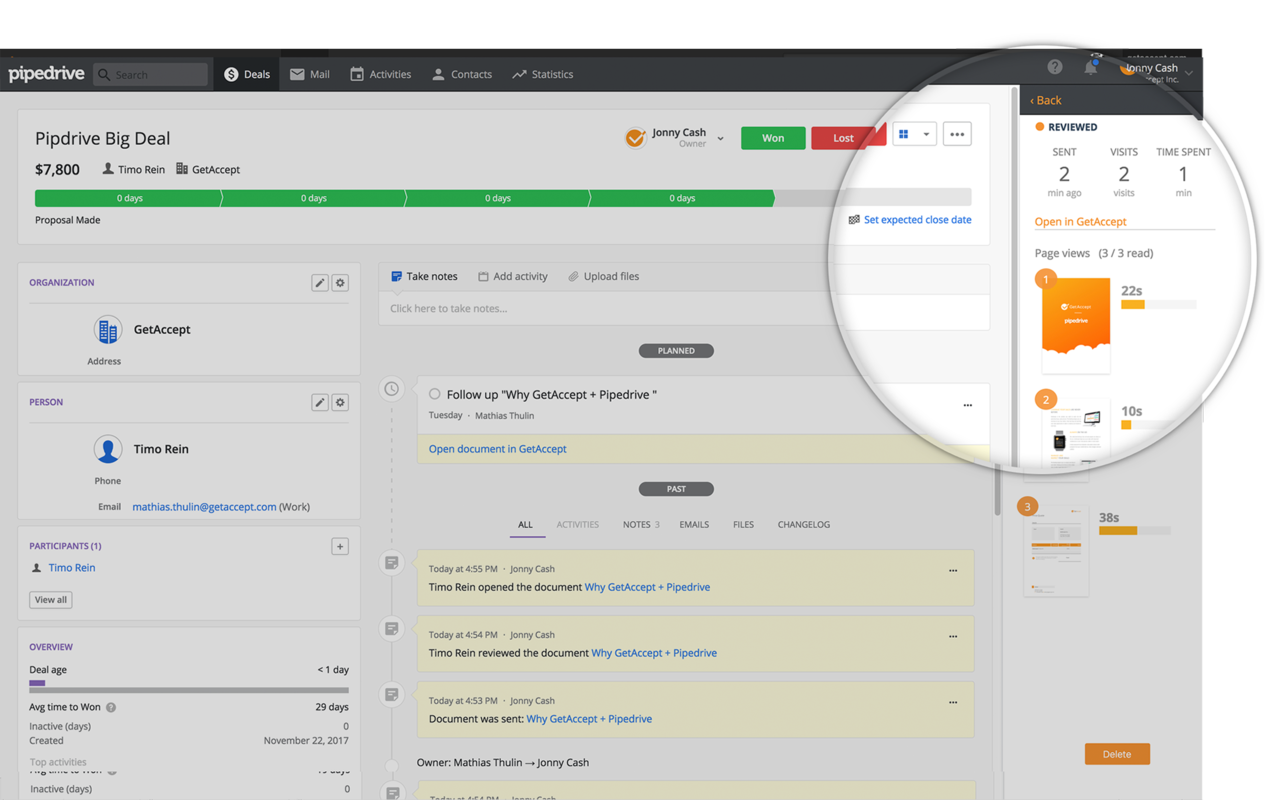Click Open document in GetAccept link
This screenshot has height=800, width=1280.
(x=497, y=449)
